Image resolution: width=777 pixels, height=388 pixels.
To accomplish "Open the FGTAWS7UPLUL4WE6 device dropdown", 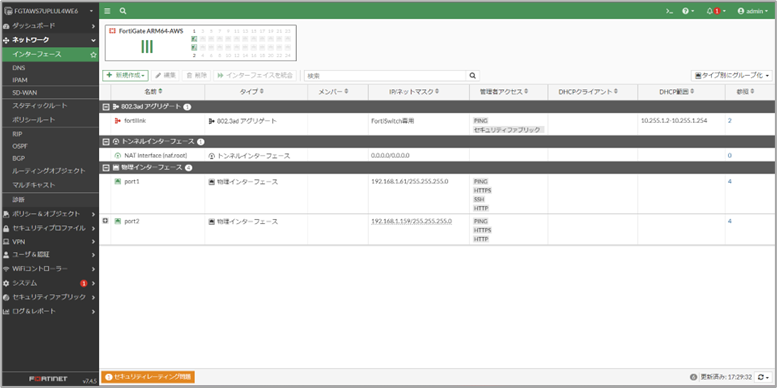I will pos(49,10).
